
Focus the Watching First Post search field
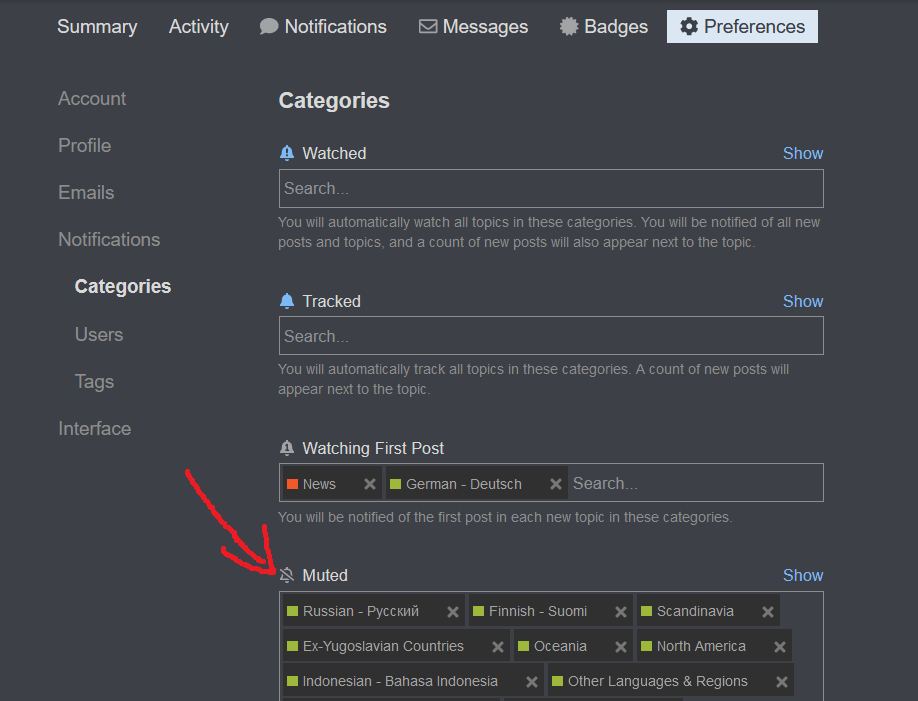[696, 483]
